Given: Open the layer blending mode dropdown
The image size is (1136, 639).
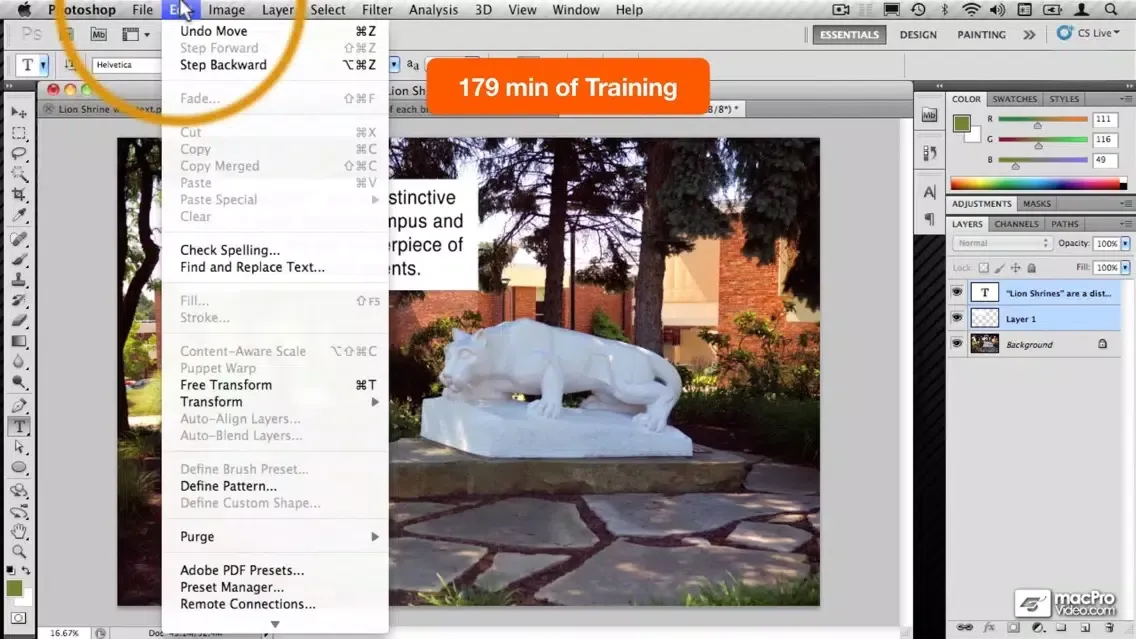Looking at the screenshot, I should pos(1002,243).
